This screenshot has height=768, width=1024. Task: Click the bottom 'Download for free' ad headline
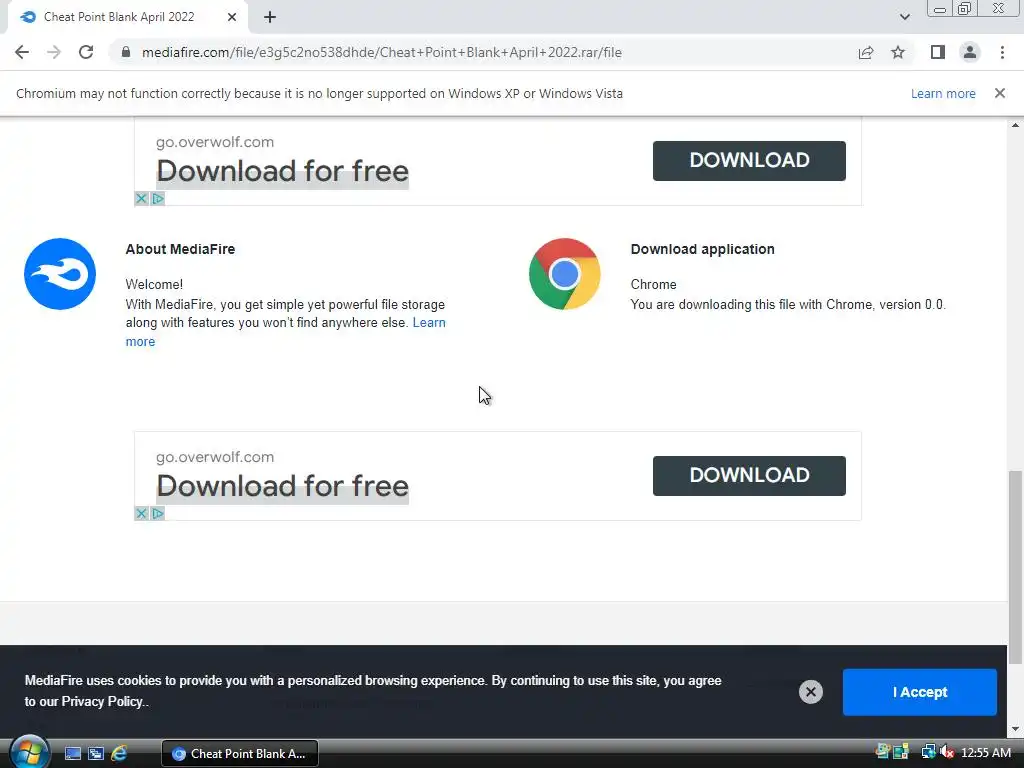click(x=282, y=487)
